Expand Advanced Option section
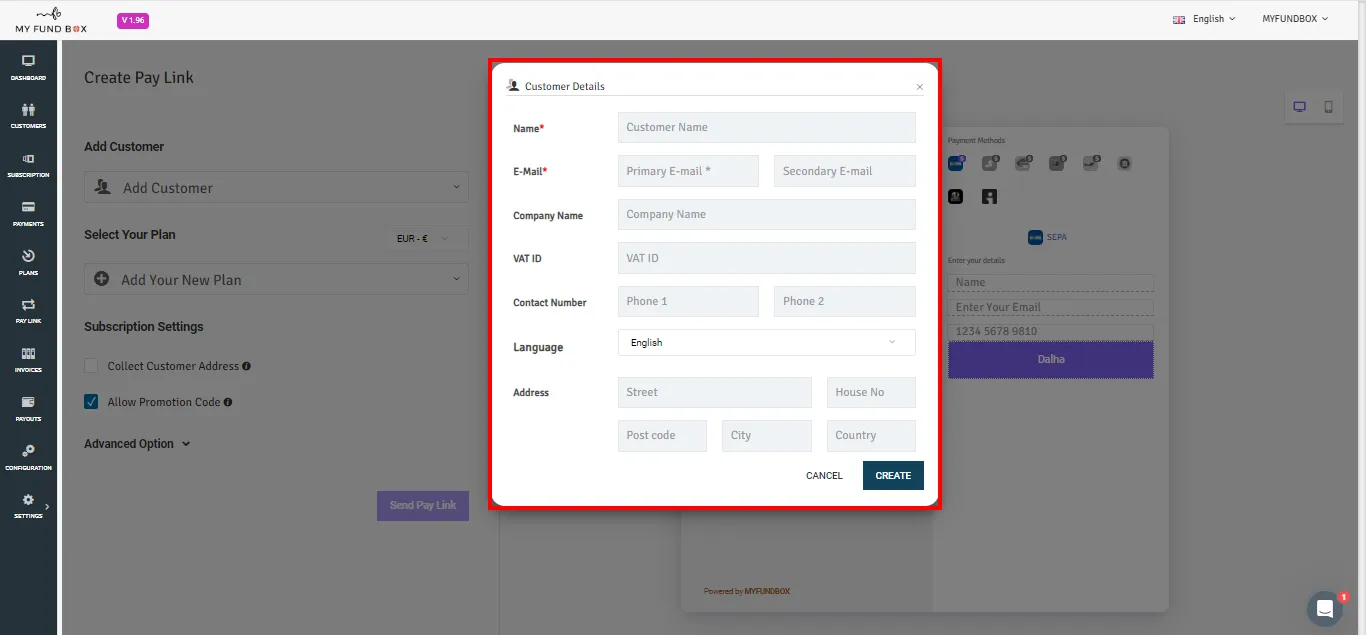1366x635 pixels. [x=137, y=444]
